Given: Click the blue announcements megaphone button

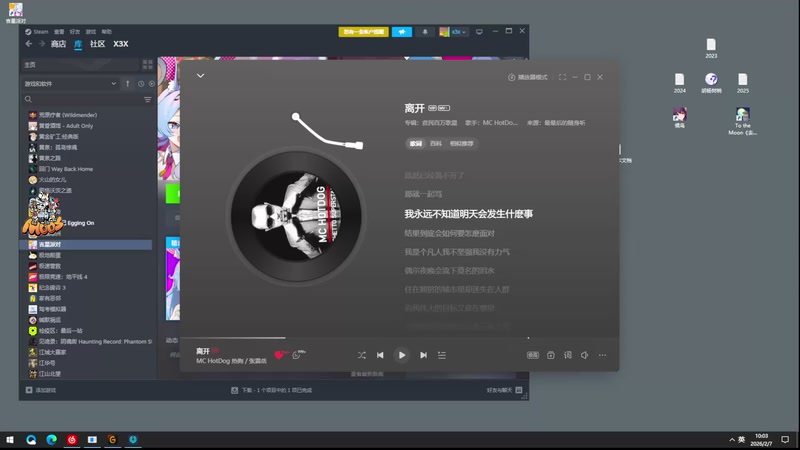Looking at the screenshot, I should [402, 32].
